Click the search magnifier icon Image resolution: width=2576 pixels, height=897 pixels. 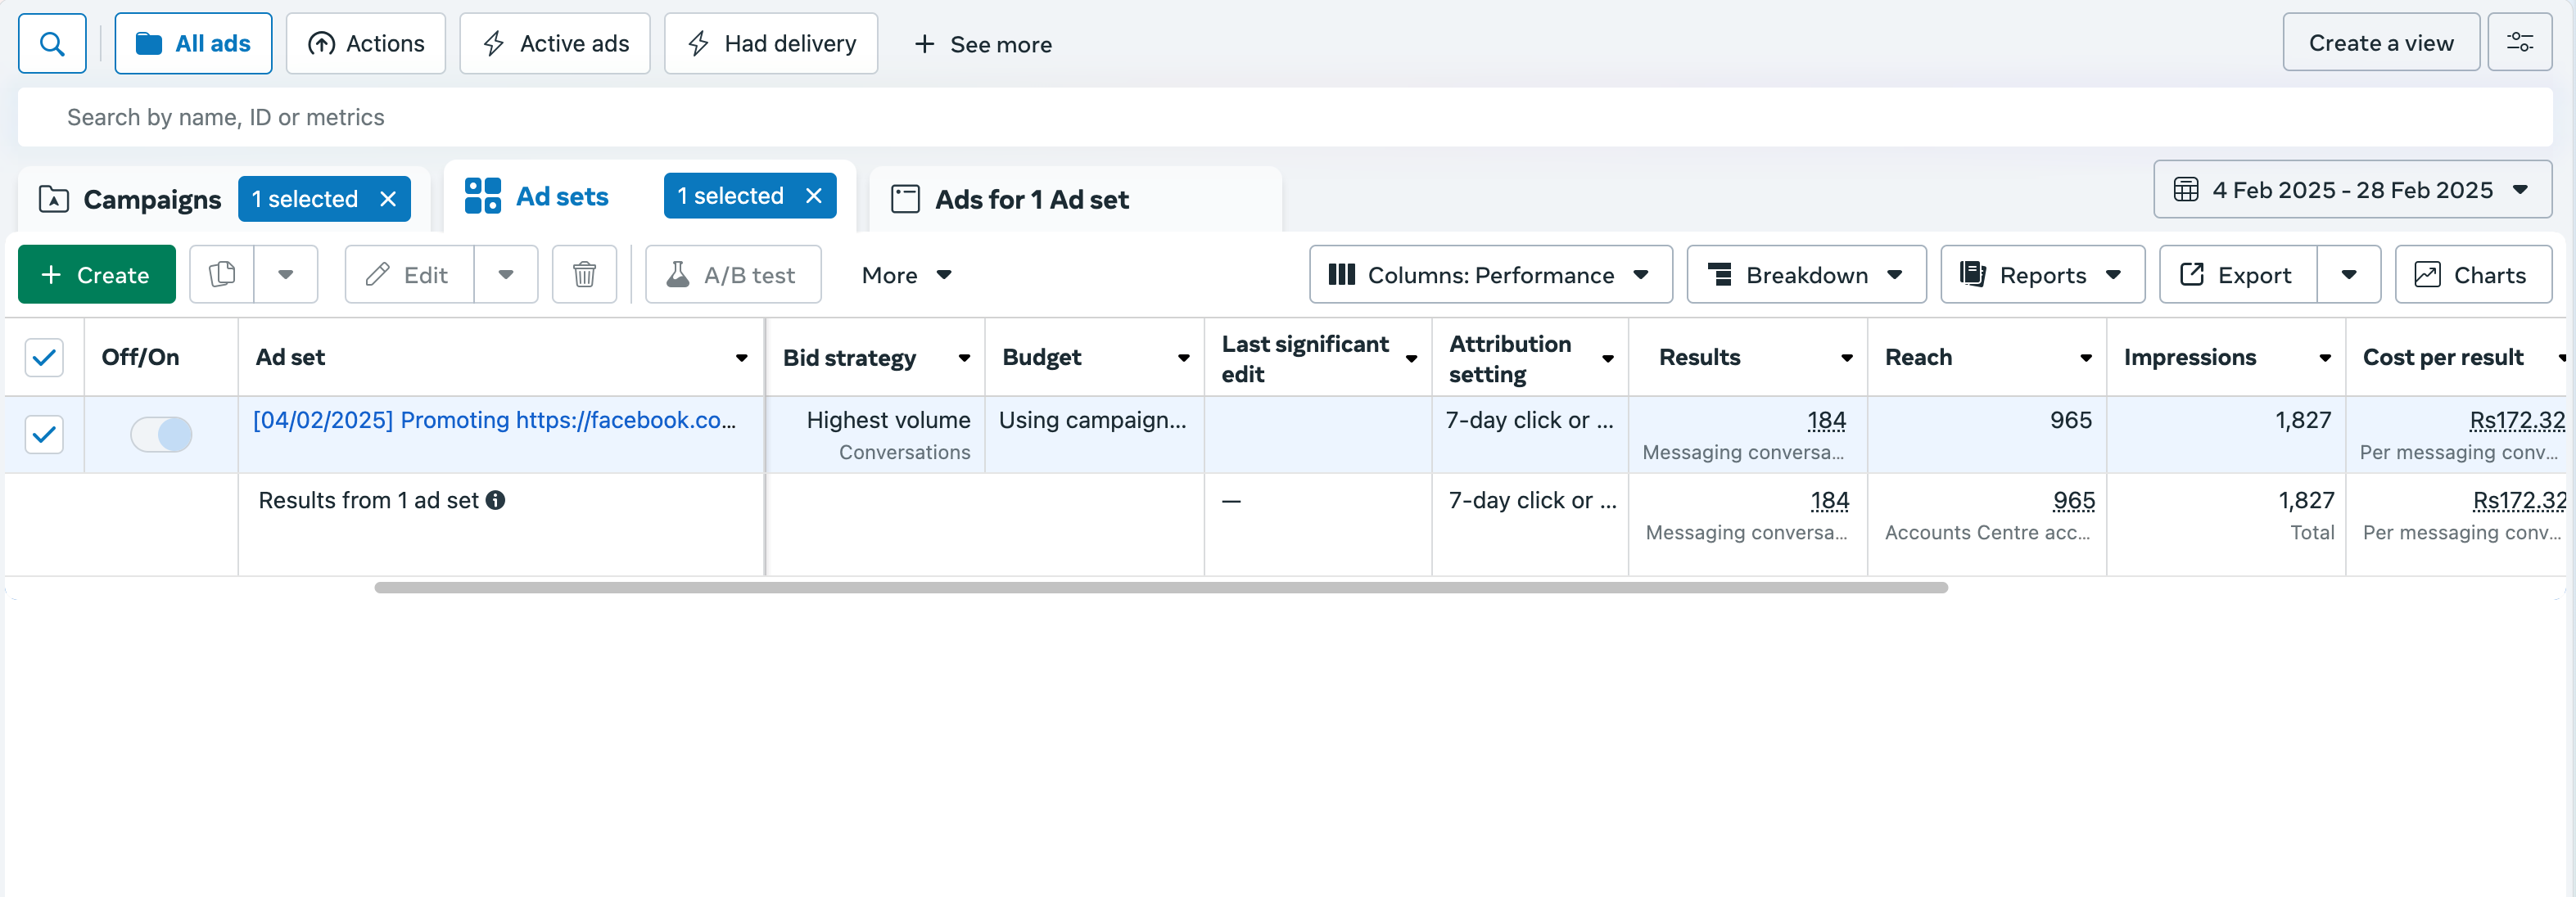coord(52,44)
